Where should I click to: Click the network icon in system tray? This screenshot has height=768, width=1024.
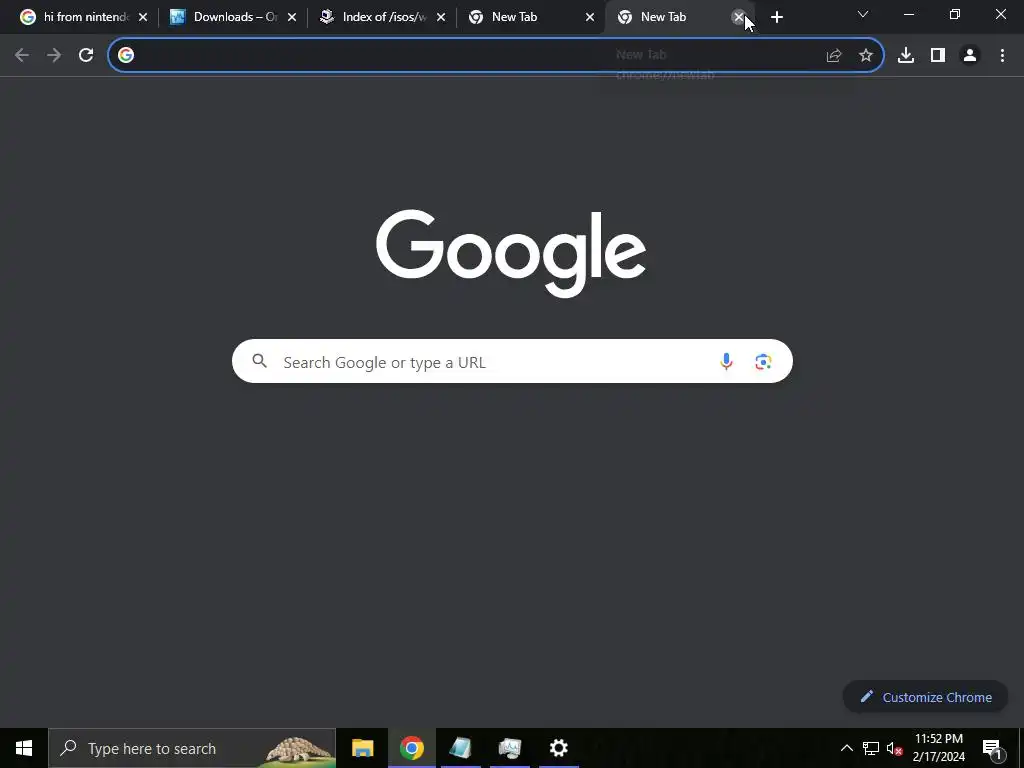click(871, 748)
